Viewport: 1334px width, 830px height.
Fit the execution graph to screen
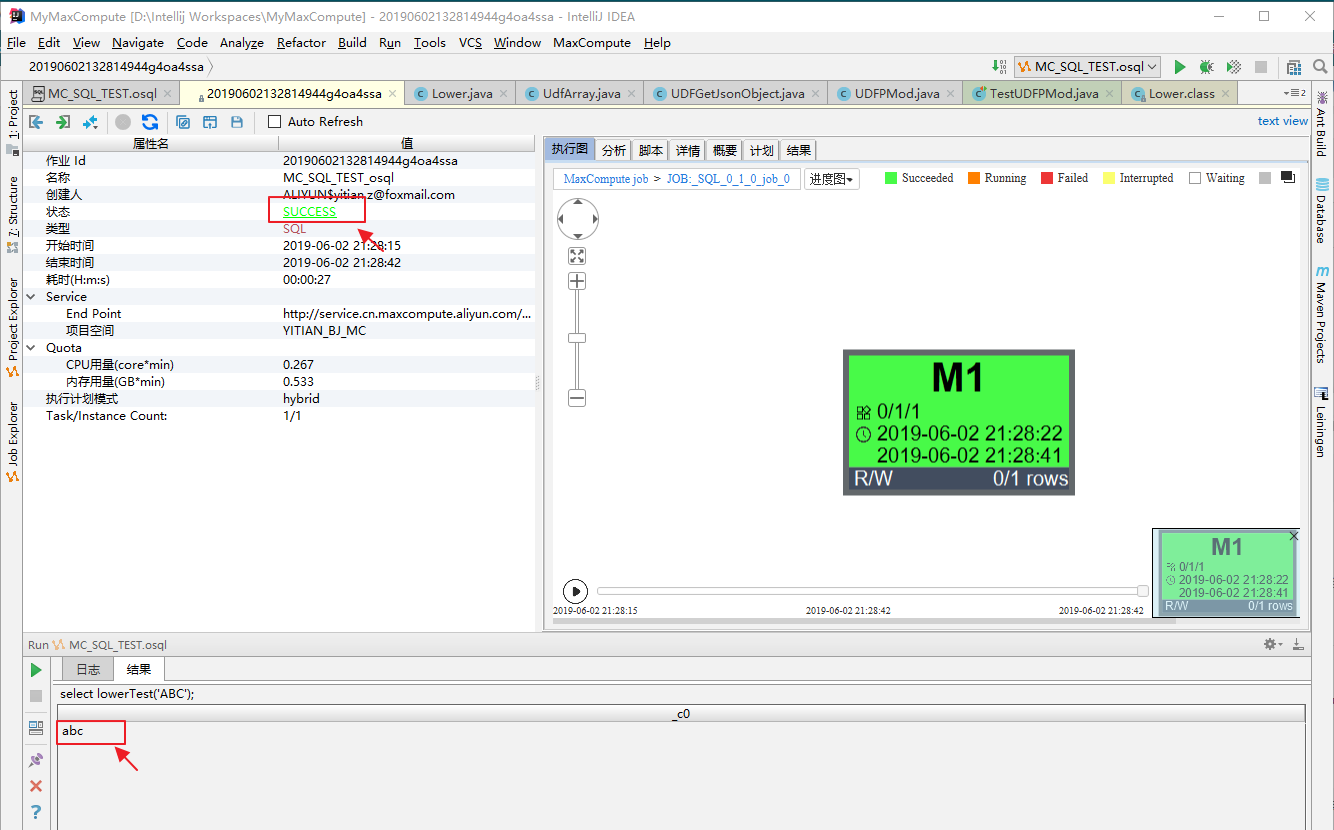coord(577,255)
